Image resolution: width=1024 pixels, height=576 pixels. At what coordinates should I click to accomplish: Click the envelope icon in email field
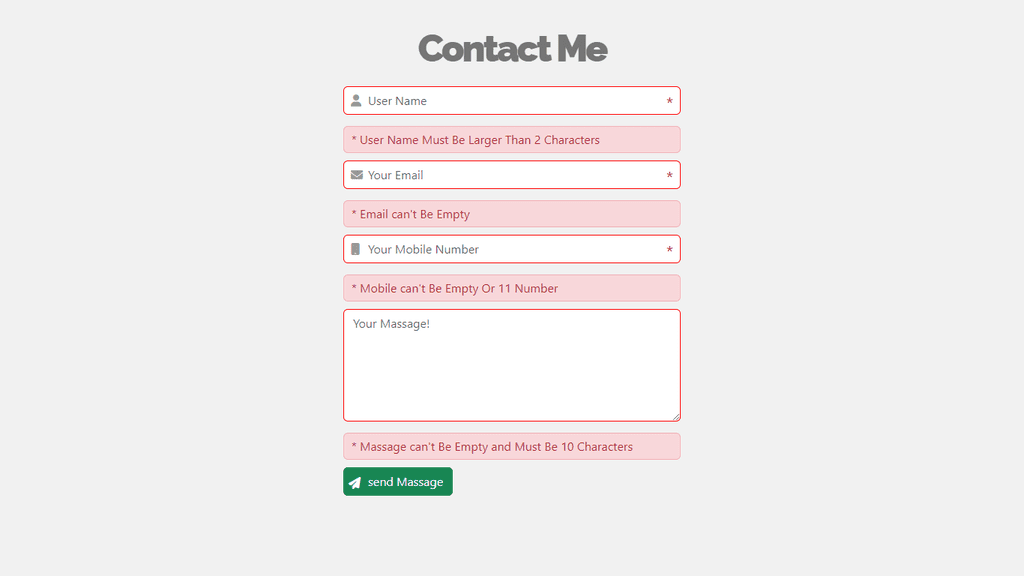coord(357,175)
